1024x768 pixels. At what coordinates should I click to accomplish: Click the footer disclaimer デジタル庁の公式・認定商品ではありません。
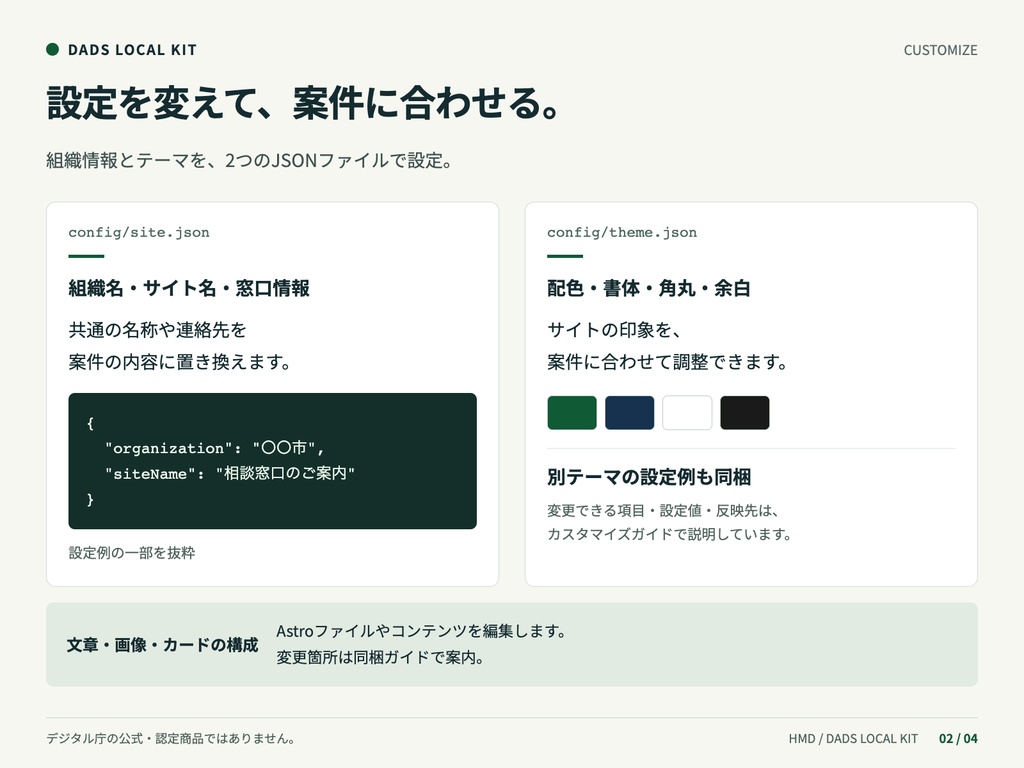(171, 739)
